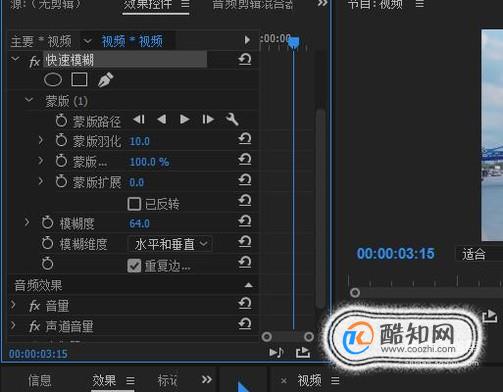Collapse the 快速模糊 effect
Image resolution: width=503 pixels, height=392 pixels.
15,59
